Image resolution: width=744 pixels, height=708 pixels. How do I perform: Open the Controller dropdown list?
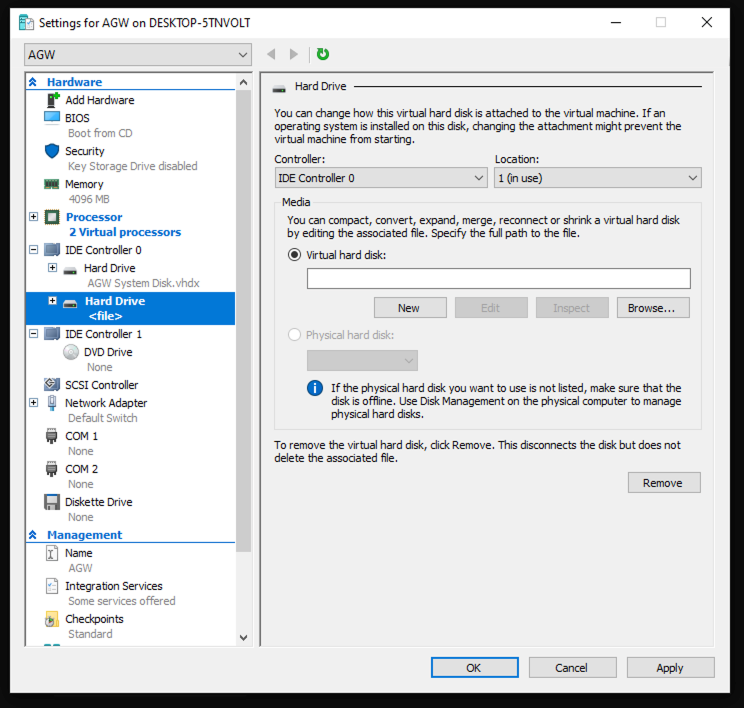click(x=381, y=178)
